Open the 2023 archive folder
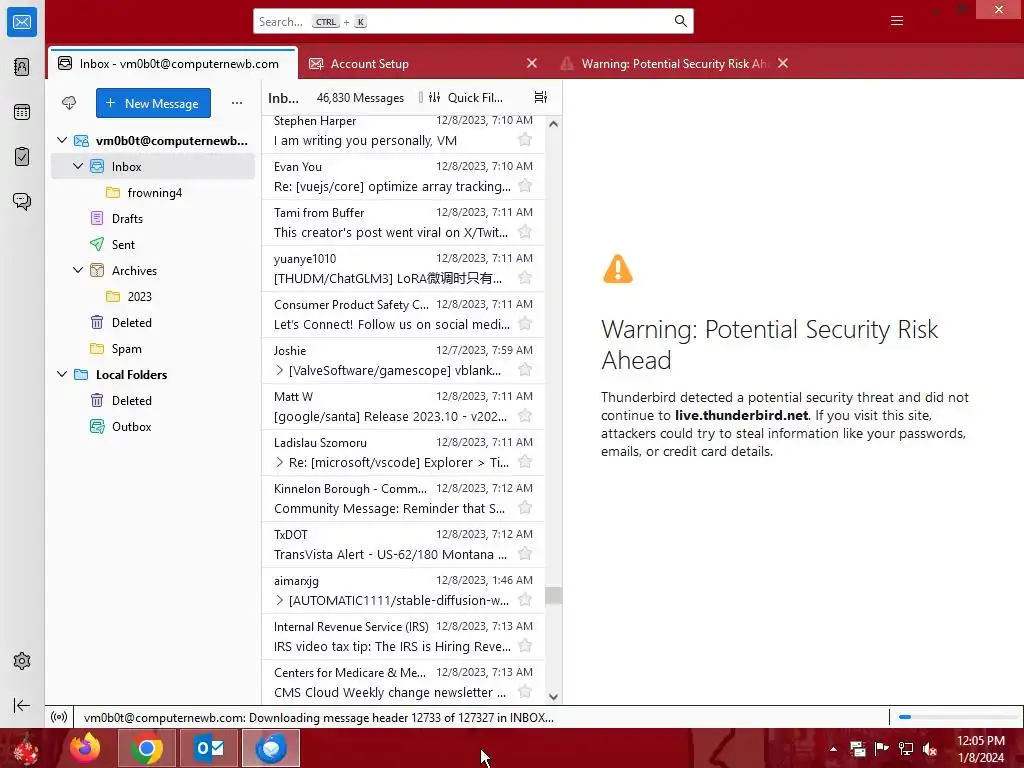 [x=153, y=296]
